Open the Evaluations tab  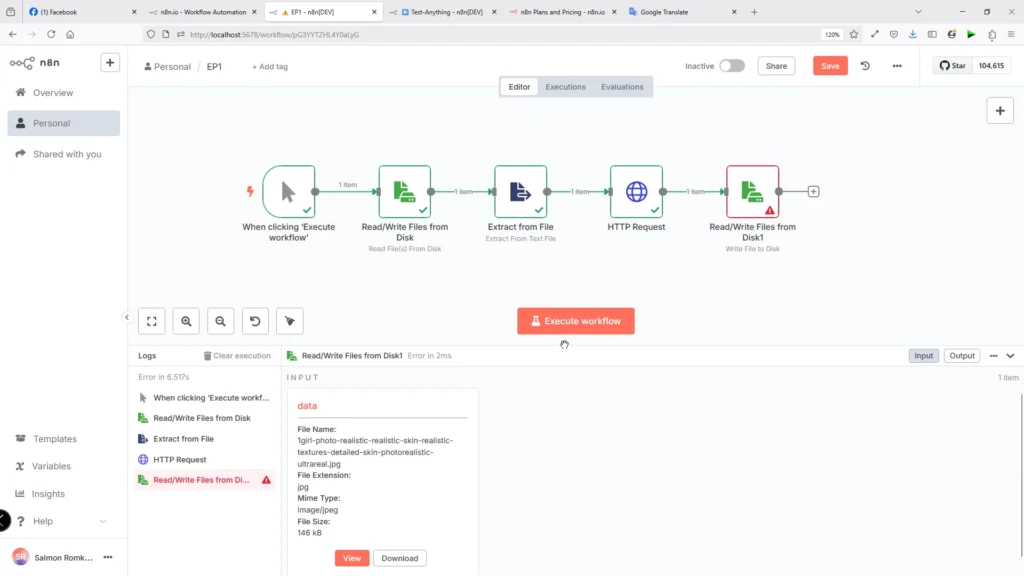pyautogui.click(x=622, y=87)
